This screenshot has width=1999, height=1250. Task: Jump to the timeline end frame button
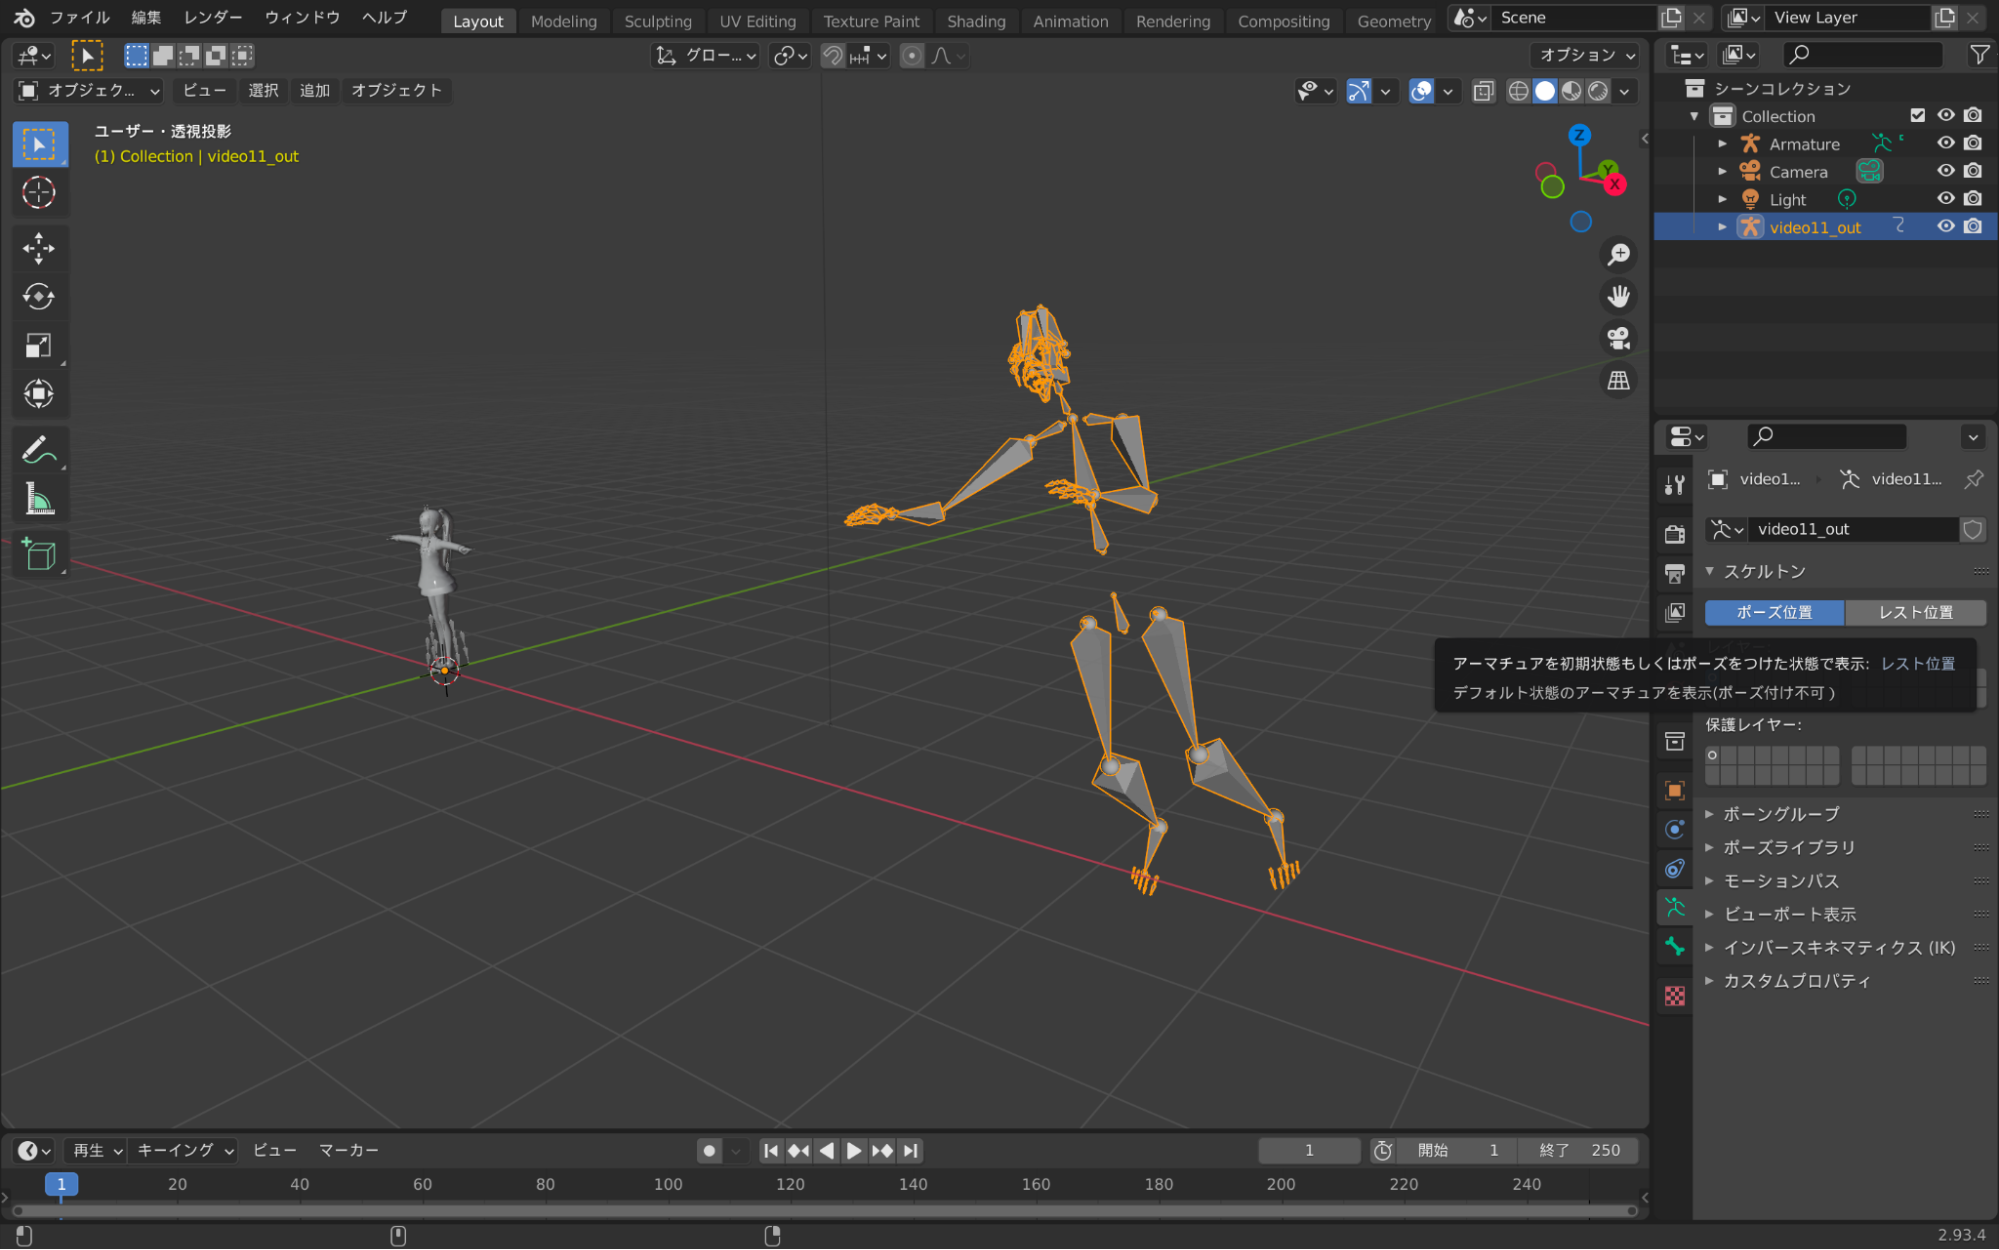pyautogui.click(x=910, y=1151)
